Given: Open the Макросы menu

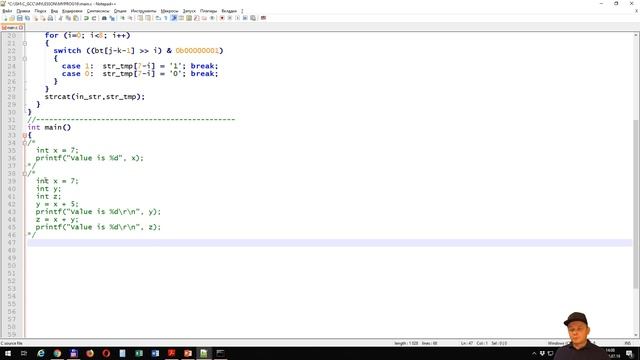Looking at the screenshot, I should click(169, 11).
